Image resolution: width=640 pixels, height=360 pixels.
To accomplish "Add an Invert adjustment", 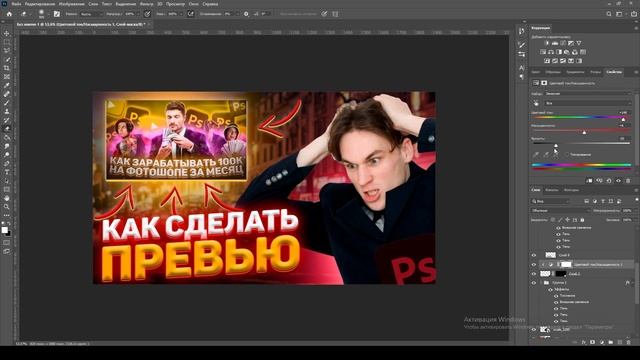I will 547,61.
